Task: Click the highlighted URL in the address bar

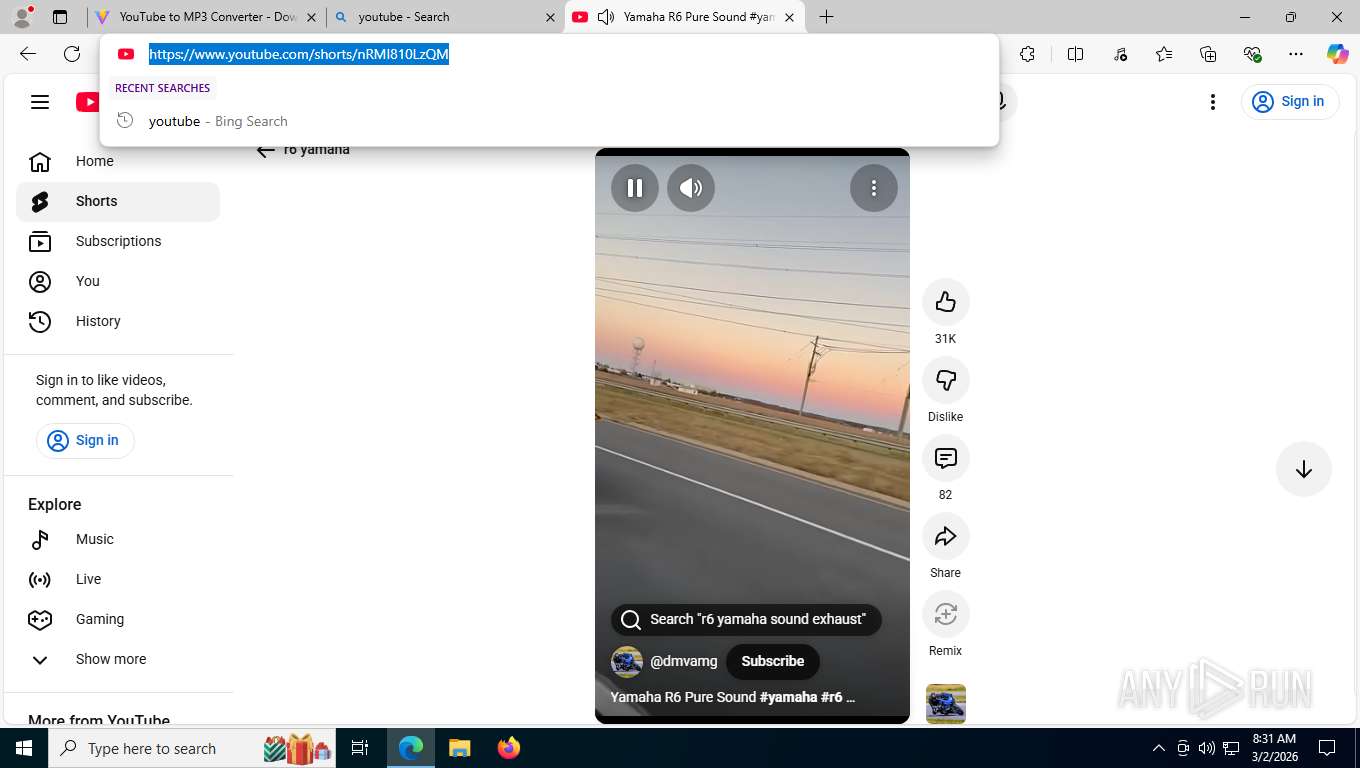Action: [x=299, y=54]
